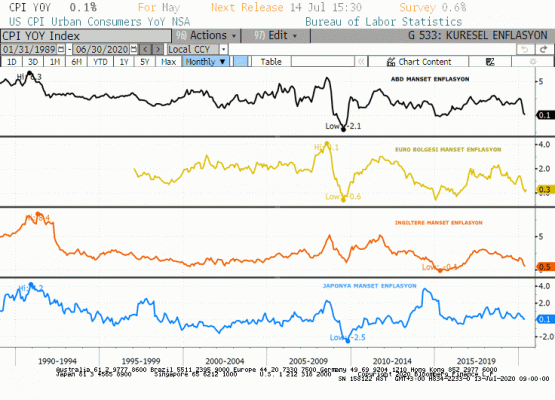Image resolution: width=555 pixels, height=400 pixels.
Task: Click the Japan low -2.5 marker point
Action: pos(347,341)
